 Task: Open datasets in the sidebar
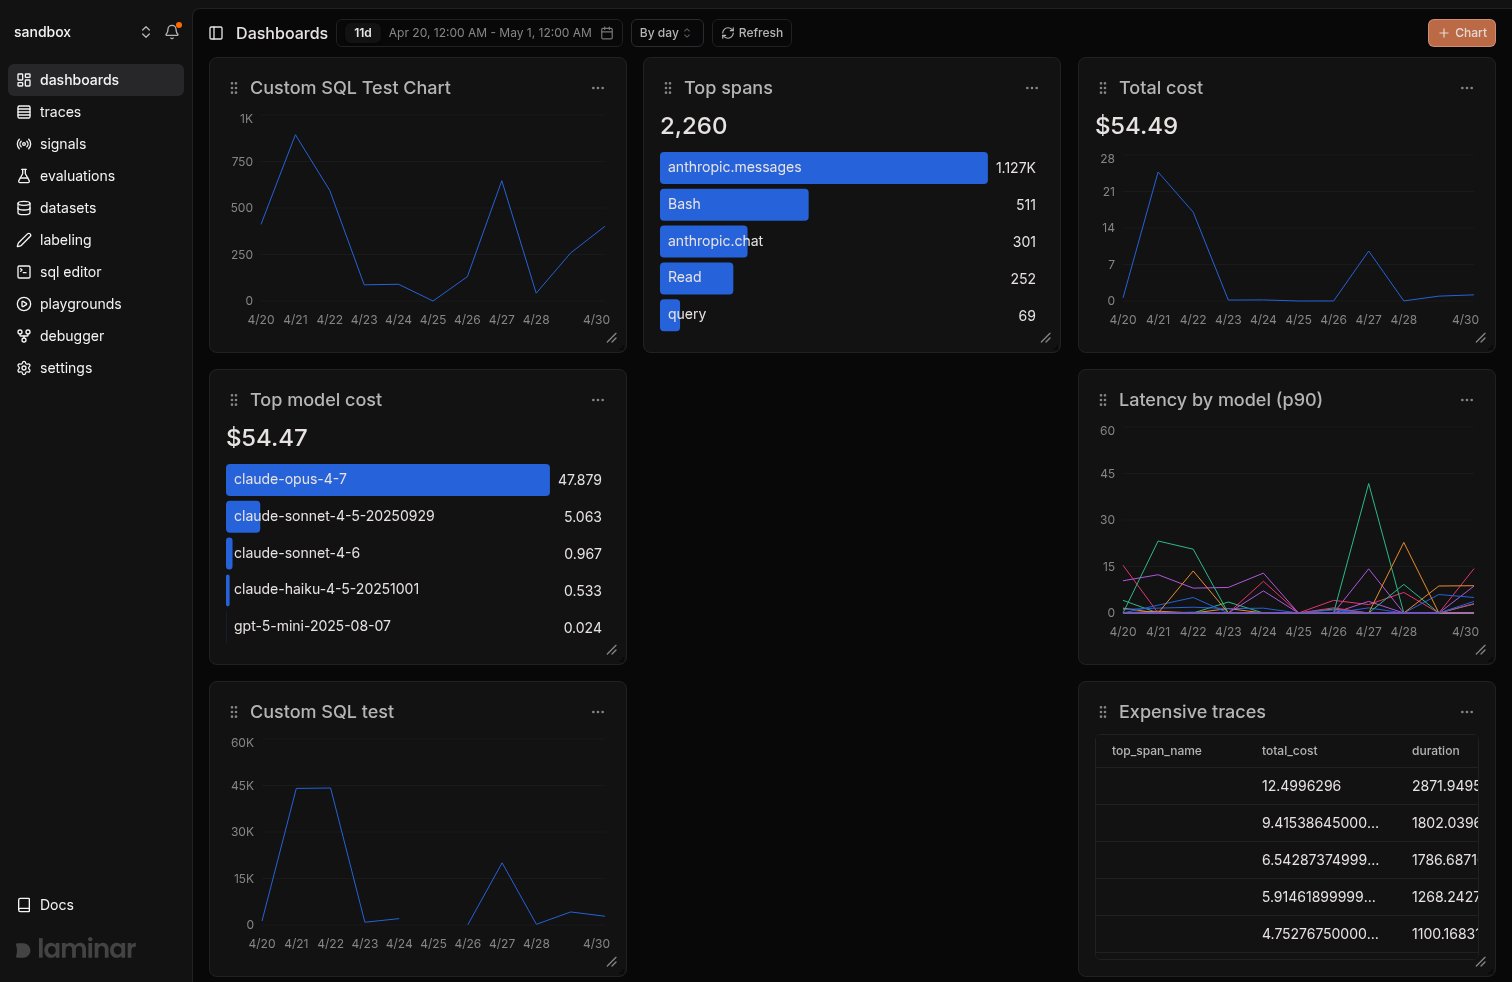96,208
